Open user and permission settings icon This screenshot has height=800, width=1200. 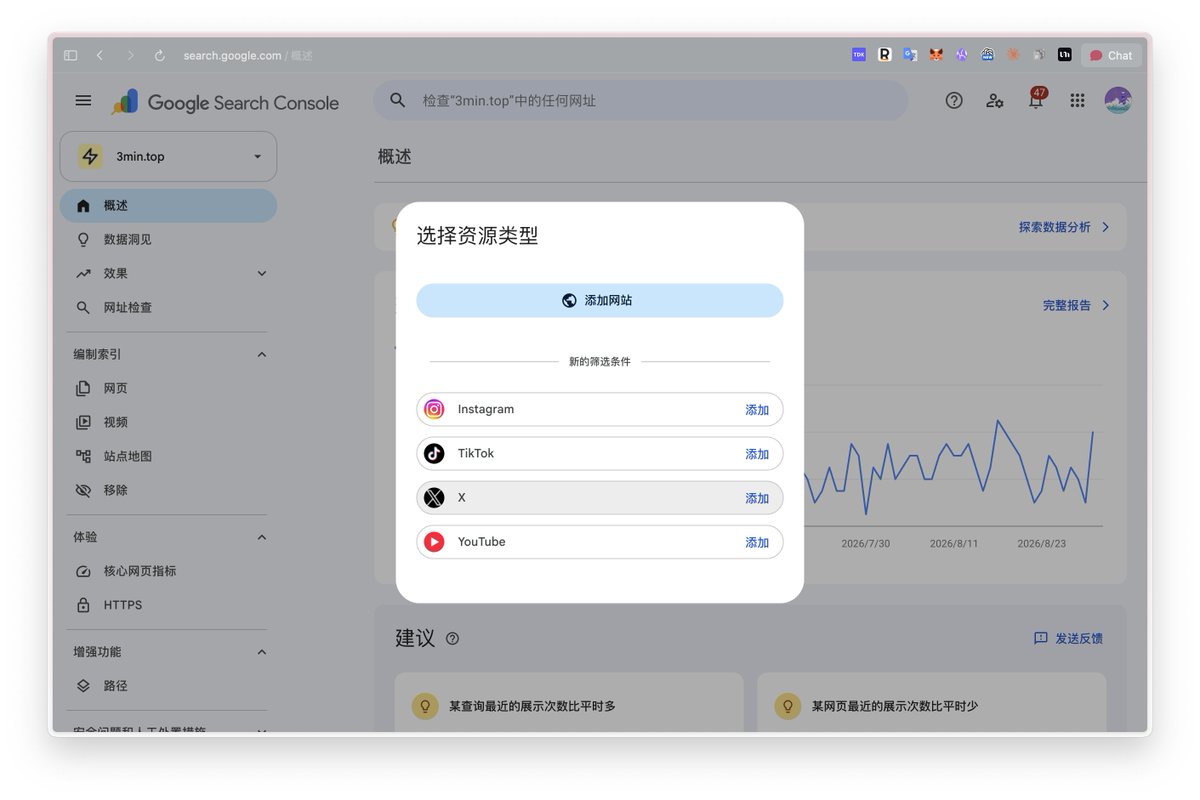(995, 100)
